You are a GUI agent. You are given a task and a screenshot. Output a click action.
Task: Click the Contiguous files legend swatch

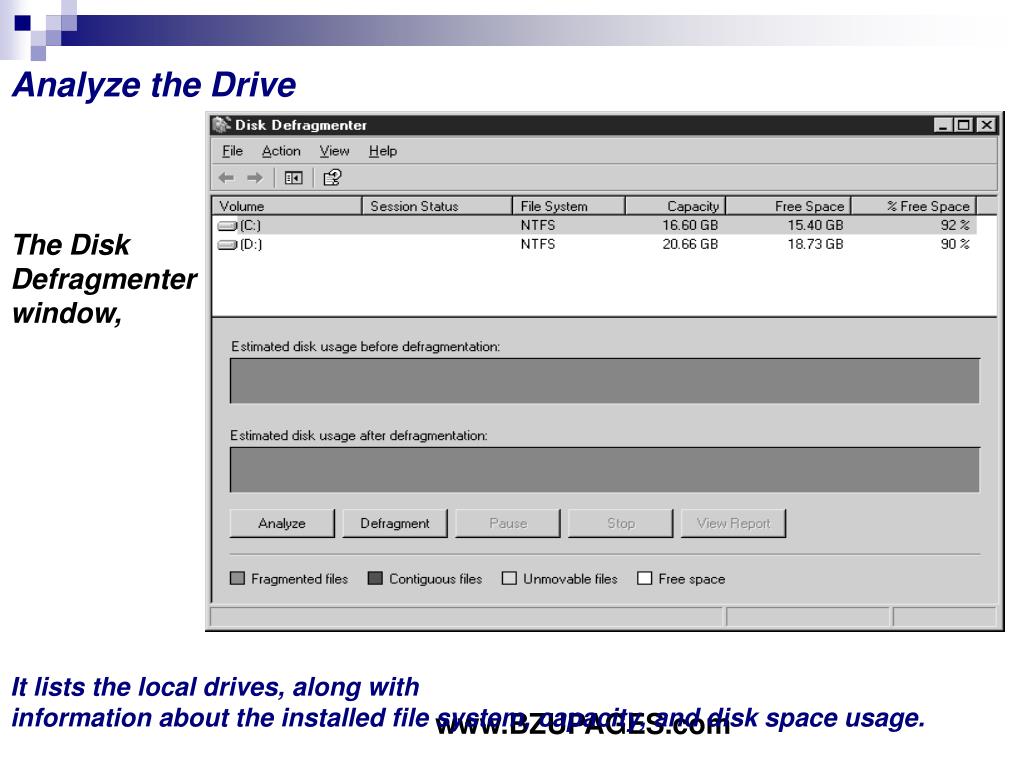click(x=375, y=579)
